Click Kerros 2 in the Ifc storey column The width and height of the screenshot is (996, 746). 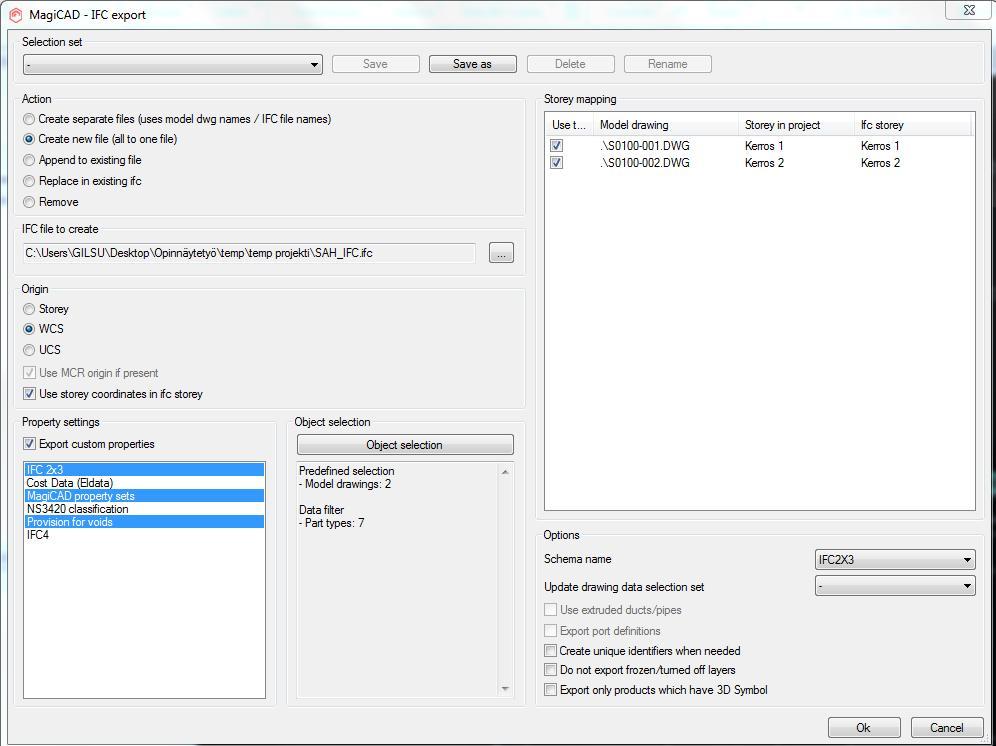coord(880,163)
